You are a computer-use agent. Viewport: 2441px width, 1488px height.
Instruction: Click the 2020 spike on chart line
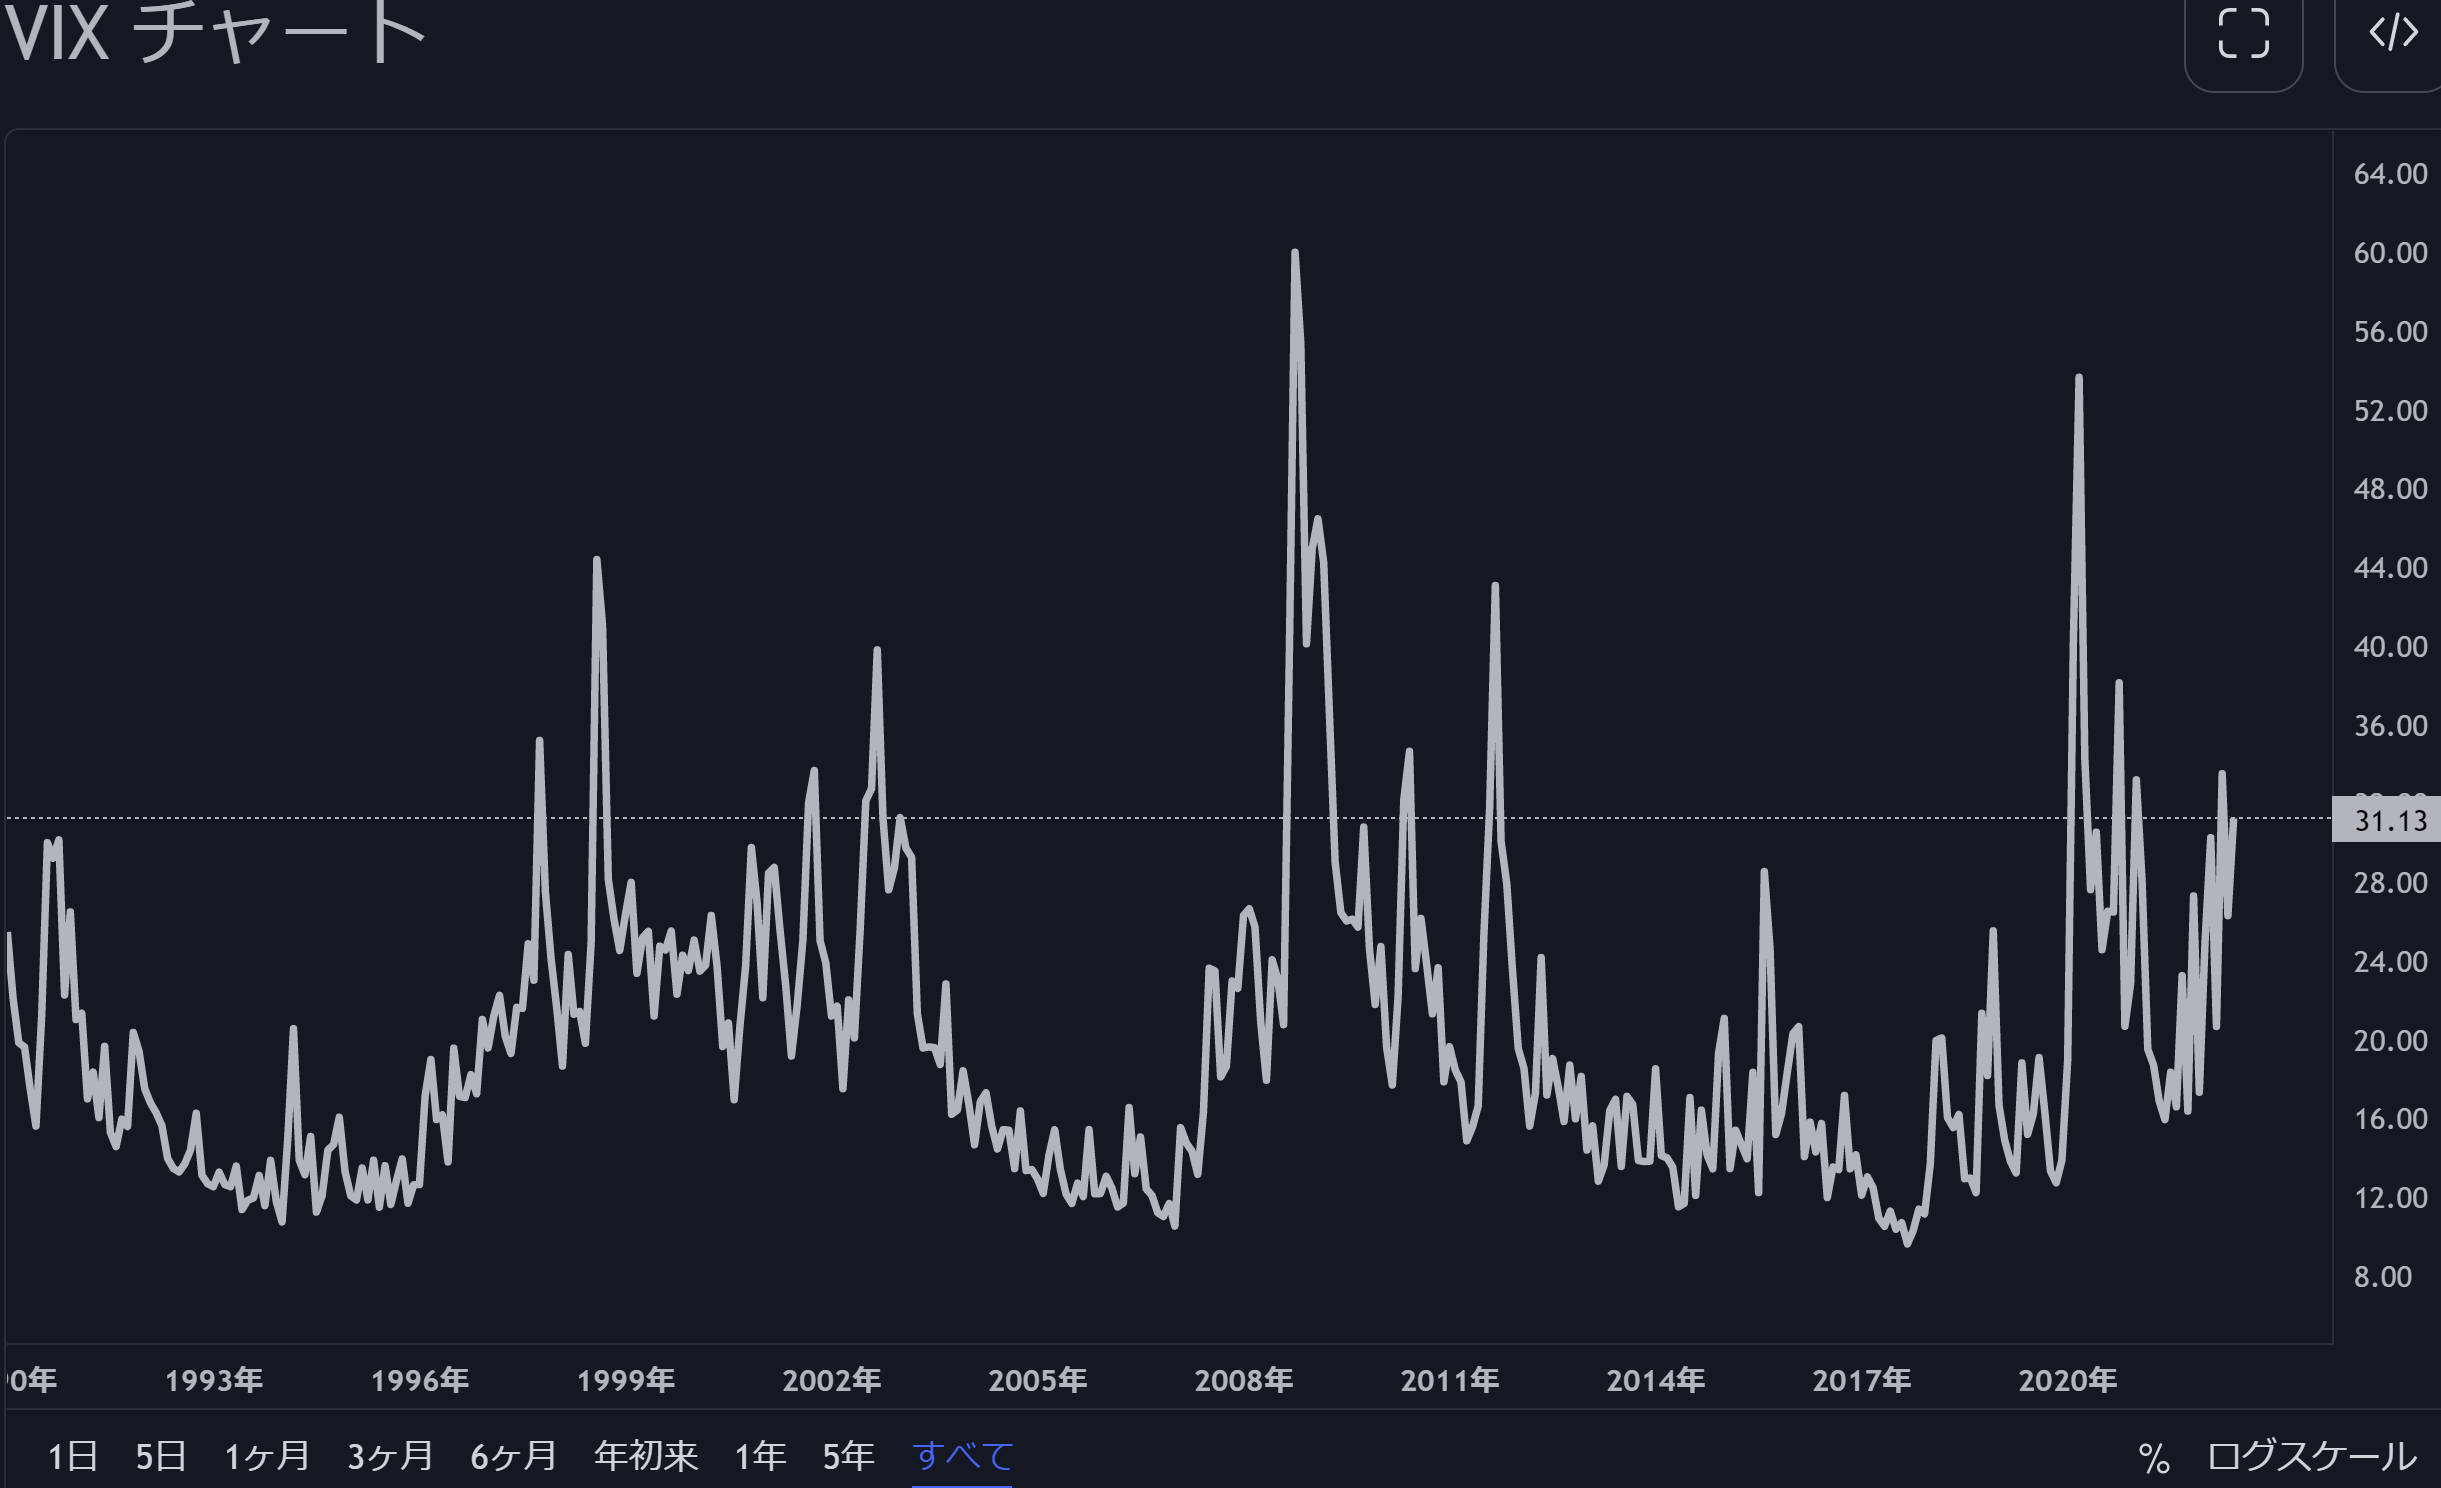click(2079, 379)
